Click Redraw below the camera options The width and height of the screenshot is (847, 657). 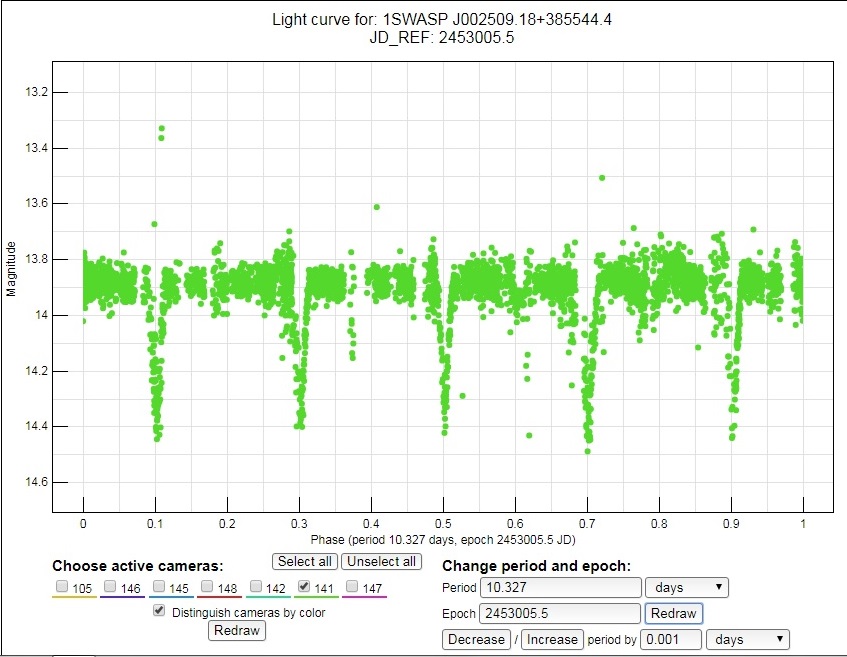tap(238, 630)
